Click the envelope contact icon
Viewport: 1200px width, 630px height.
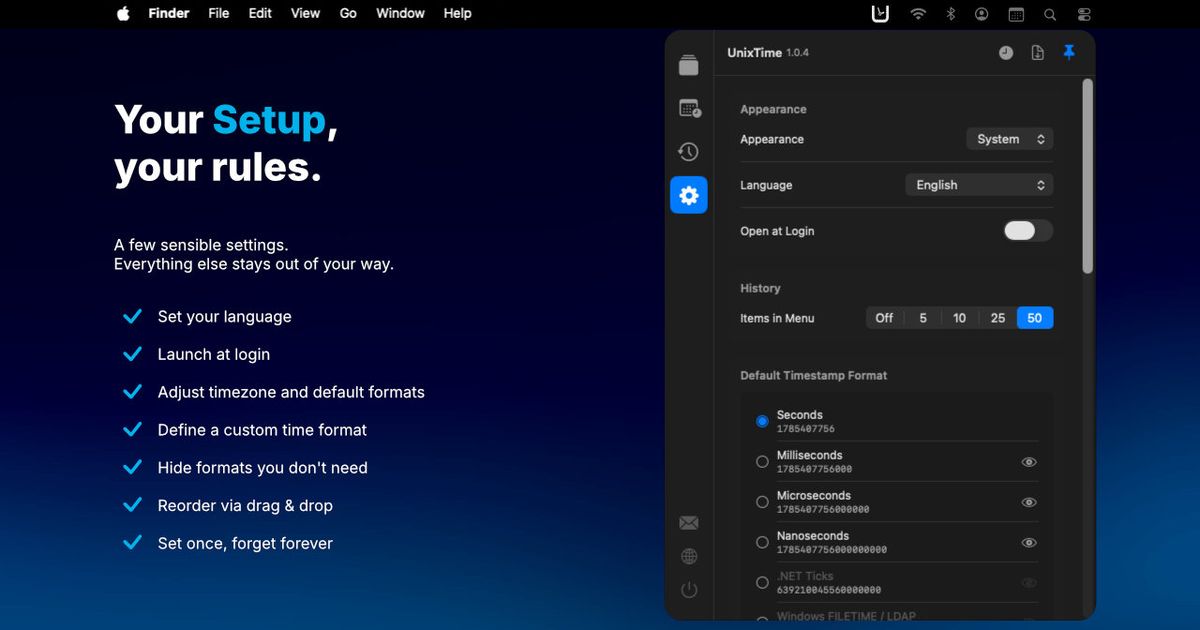(x=688, y=523)
